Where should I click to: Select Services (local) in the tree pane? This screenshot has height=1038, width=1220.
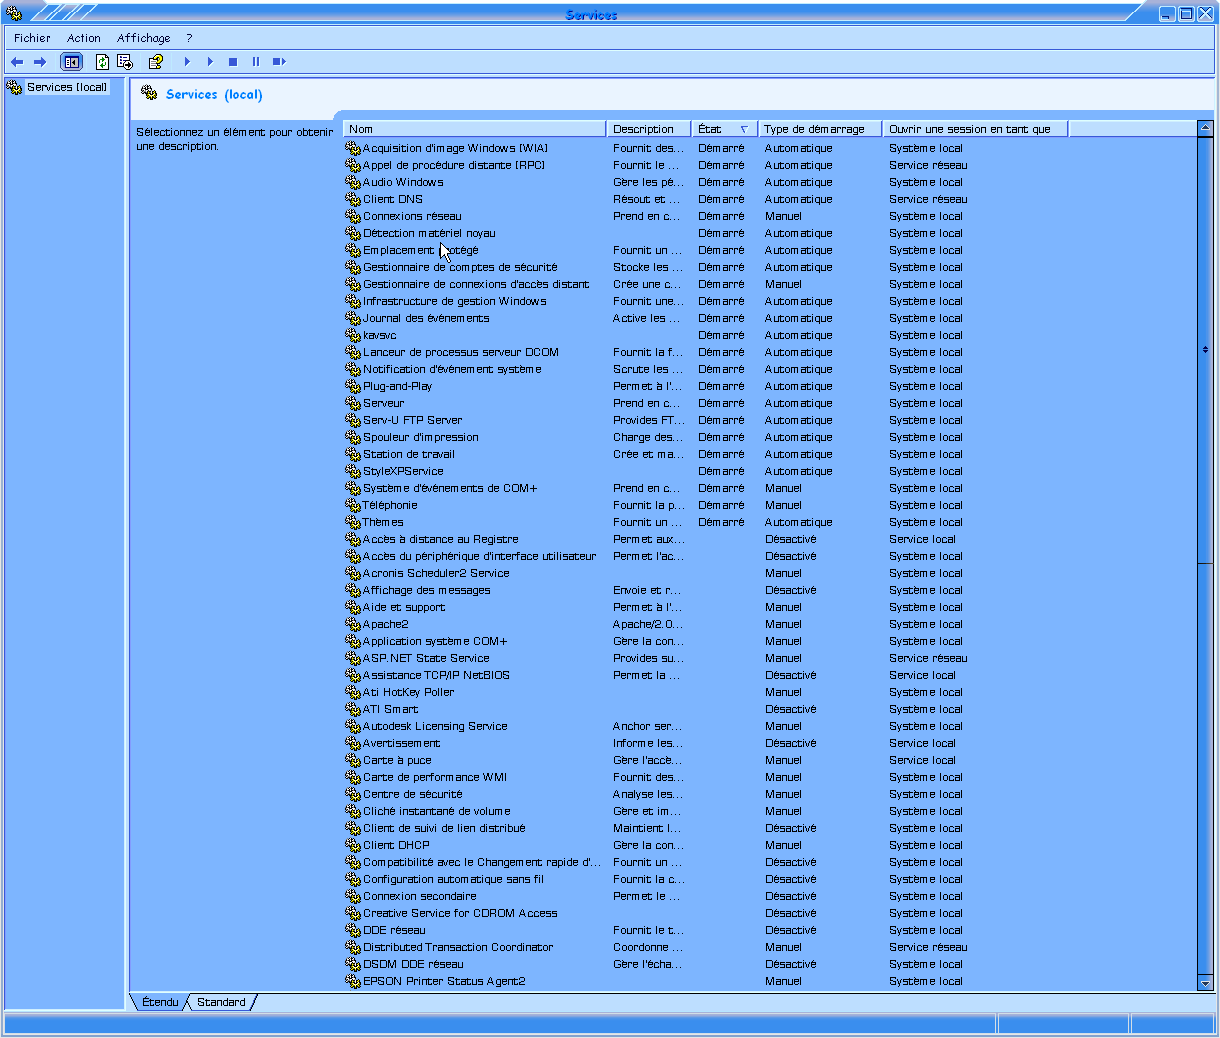66,87
